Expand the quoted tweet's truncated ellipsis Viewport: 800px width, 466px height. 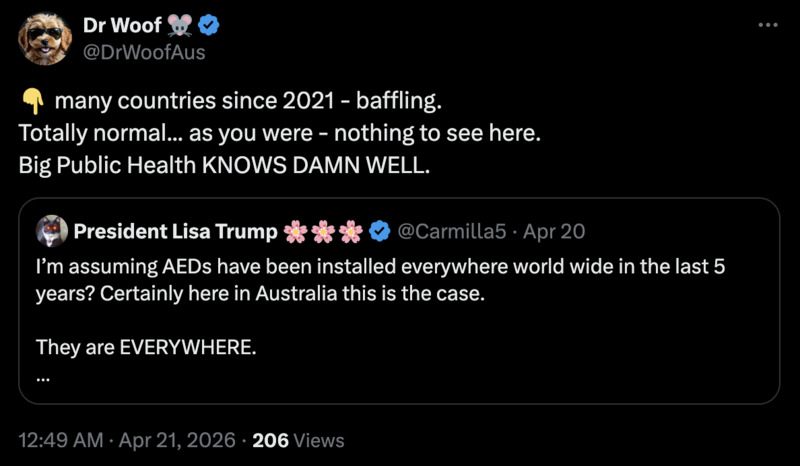42,376
